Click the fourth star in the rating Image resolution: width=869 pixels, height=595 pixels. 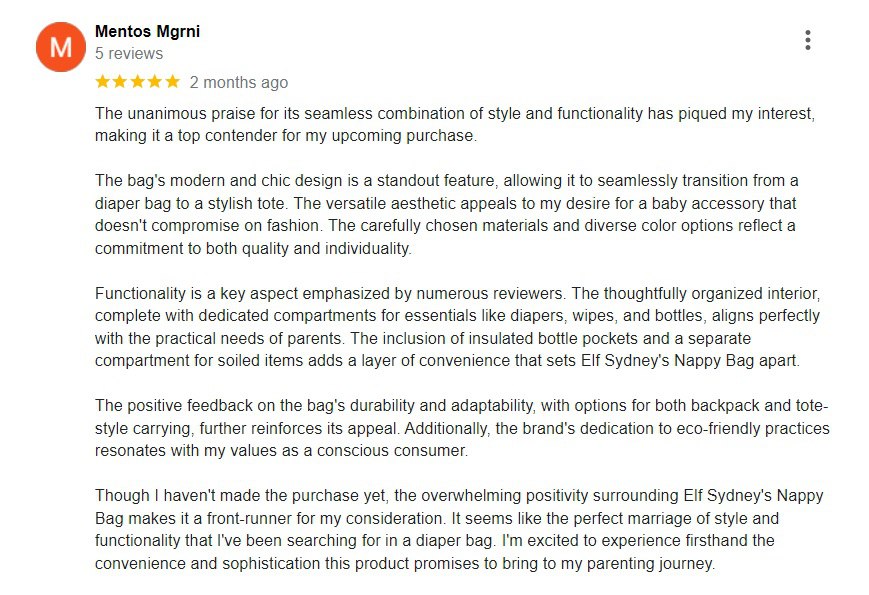tap(155, 81)
